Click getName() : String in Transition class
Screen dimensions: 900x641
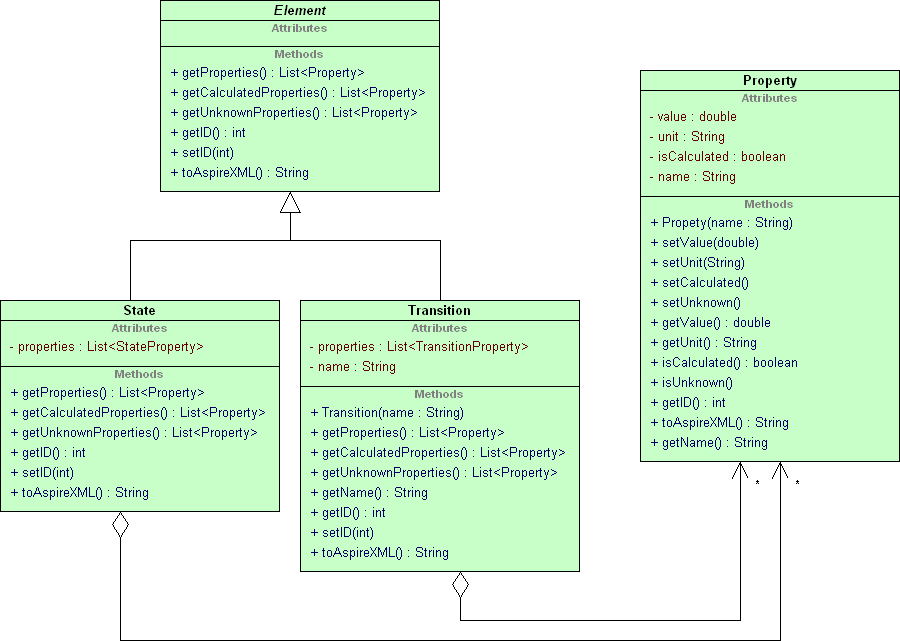click(x=369, y=493)
